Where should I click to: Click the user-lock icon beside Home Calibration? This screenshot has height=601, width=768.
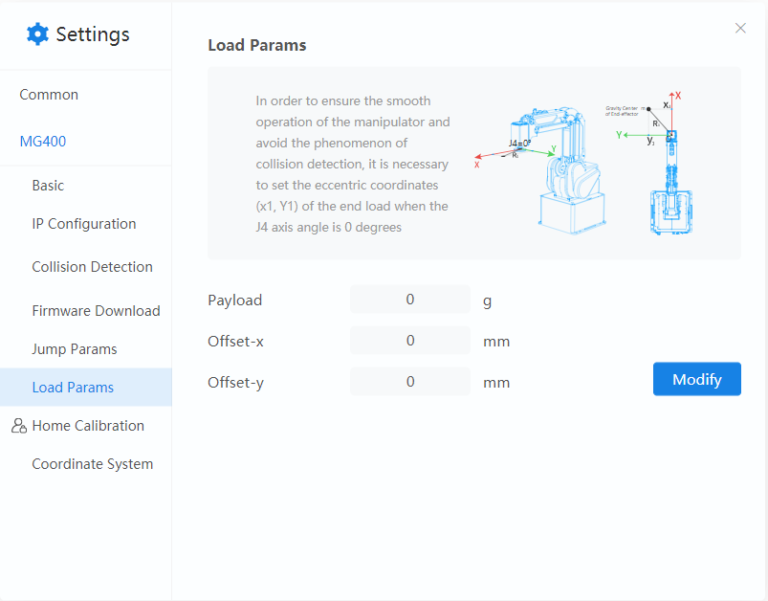click(x=18, y=426)
